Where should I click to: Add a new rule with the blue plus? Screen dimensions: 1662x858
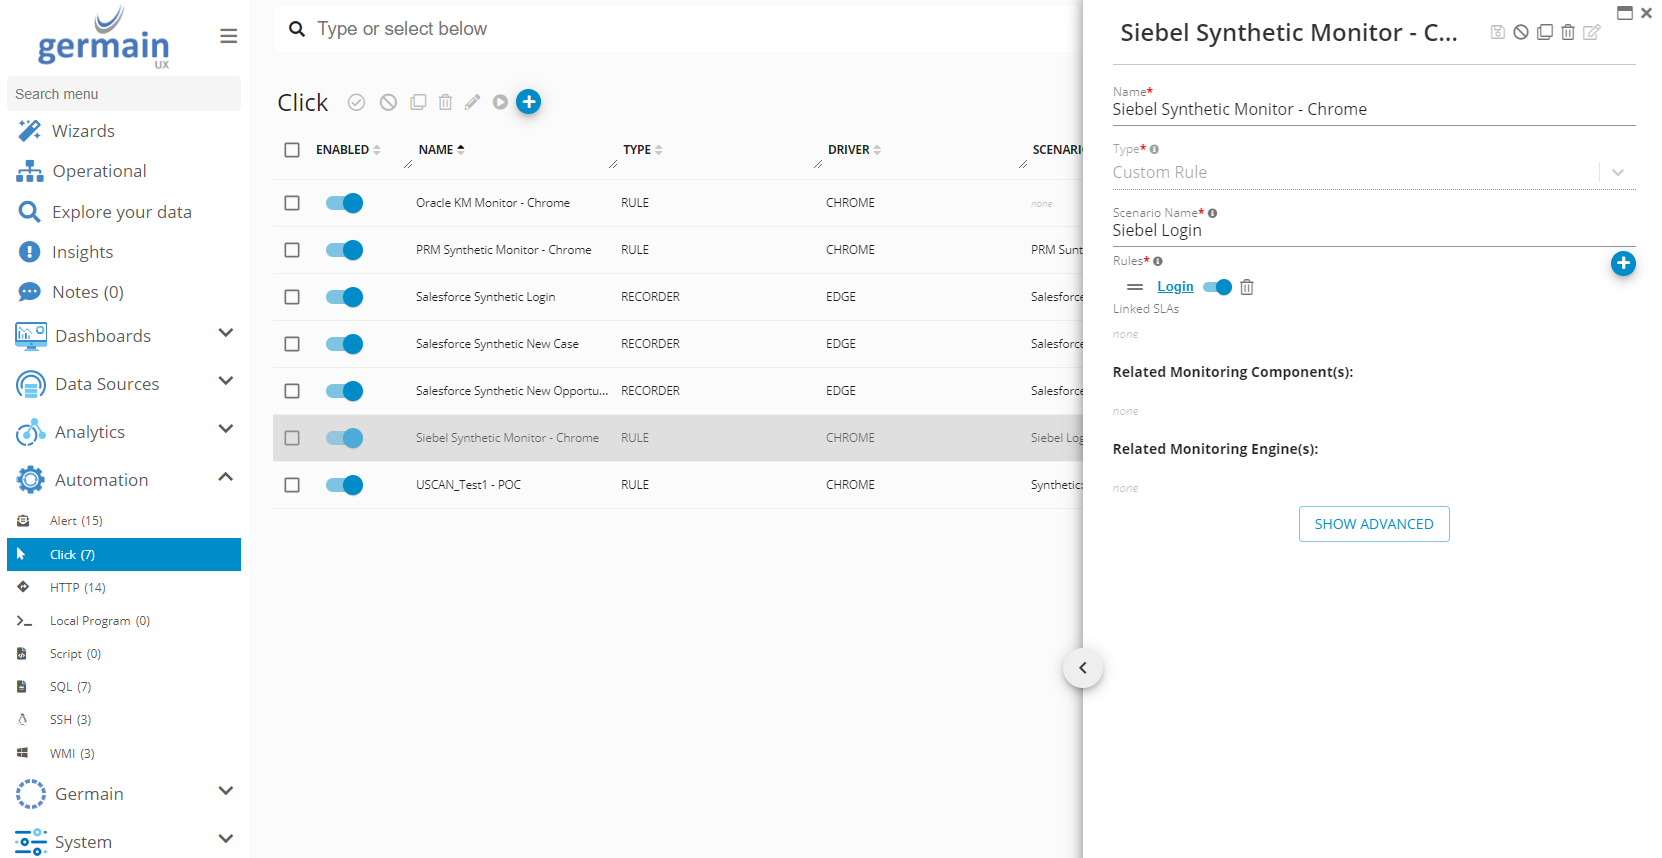pyautogui.click(x=1622, y=263)
